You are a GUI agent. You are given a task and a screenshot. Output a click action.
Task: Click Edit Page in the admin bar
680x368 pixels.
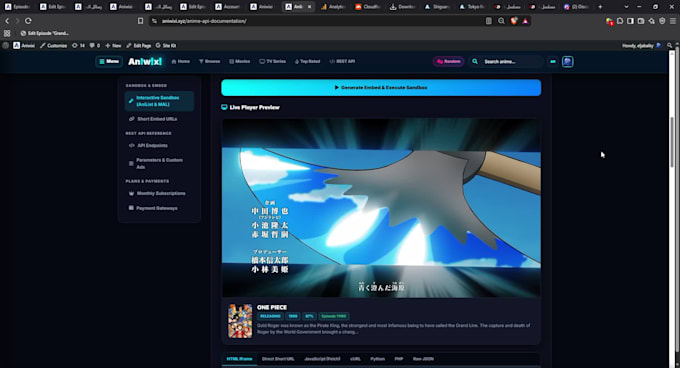point(139,46)
